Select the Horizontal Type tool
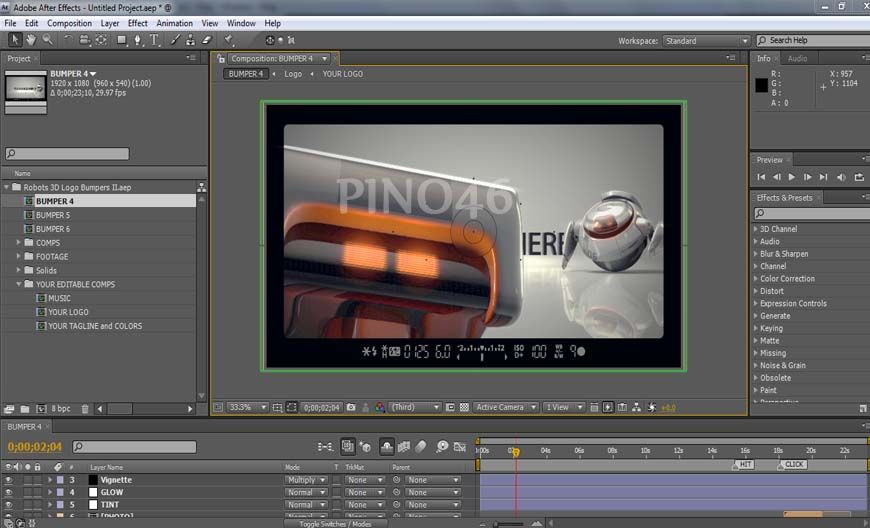Screen dimensions: 870x528 tap(154, 40)
